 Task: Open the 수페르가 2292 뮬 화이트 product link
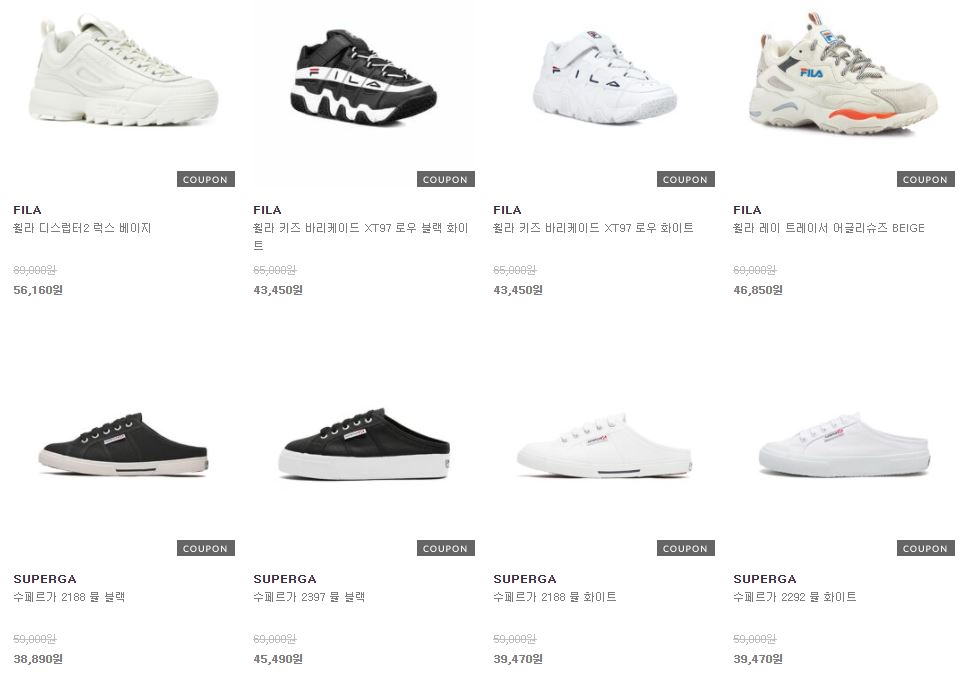(795, 597)
